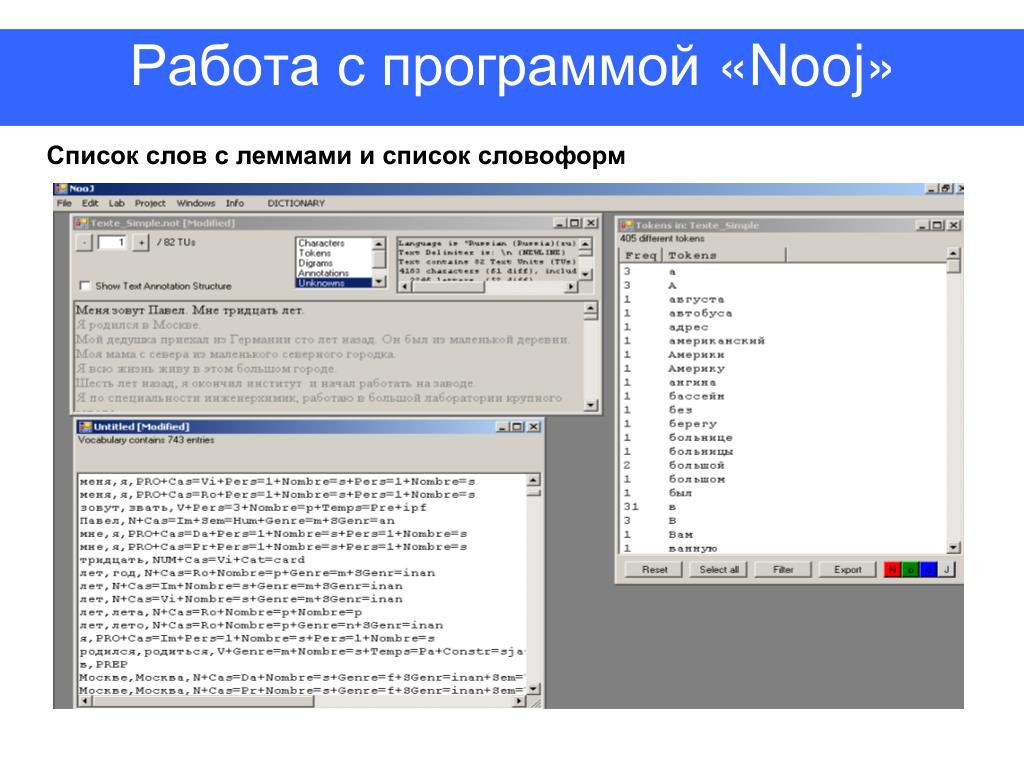Minimize the Texte_Simple.not text window

[x=560, y=223]
